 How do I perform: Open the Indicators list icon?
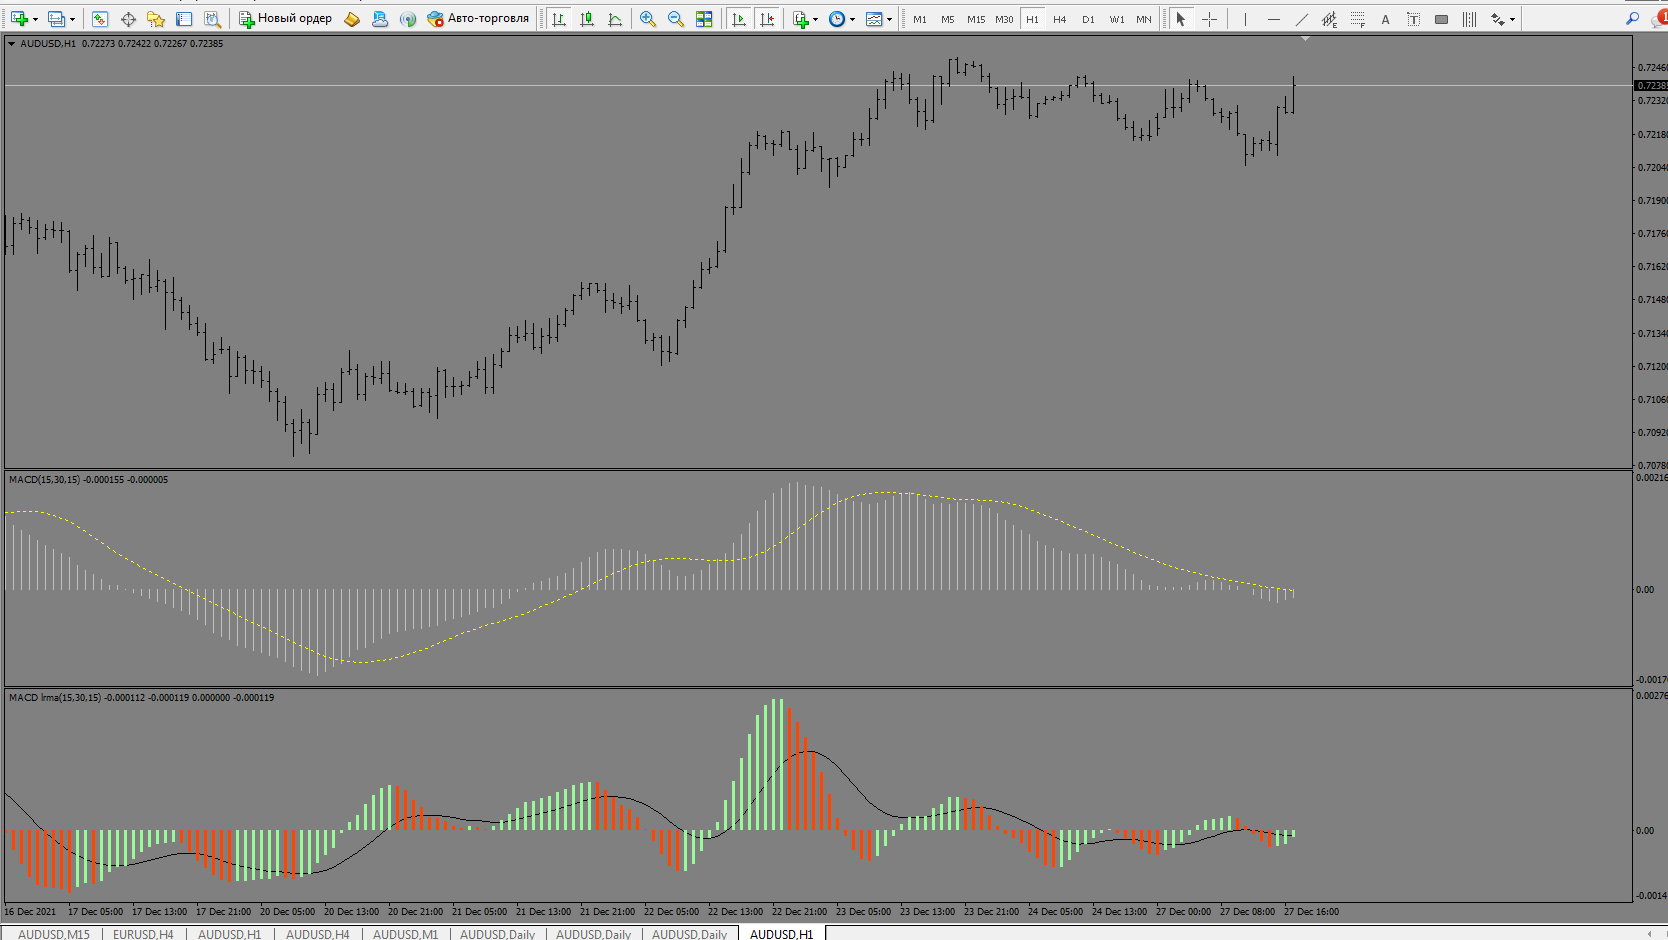coord(800,19)
